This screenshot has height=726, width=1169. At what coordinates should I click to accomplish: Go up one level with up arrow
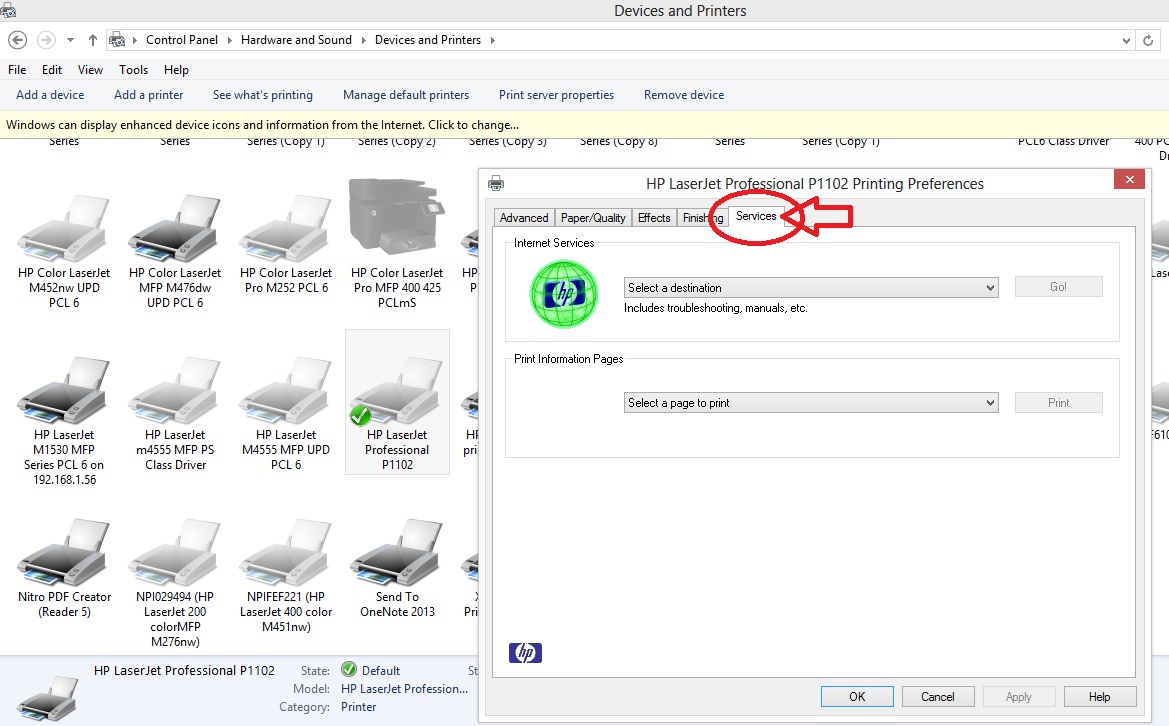pyautogui.click(x=92, y=40)
